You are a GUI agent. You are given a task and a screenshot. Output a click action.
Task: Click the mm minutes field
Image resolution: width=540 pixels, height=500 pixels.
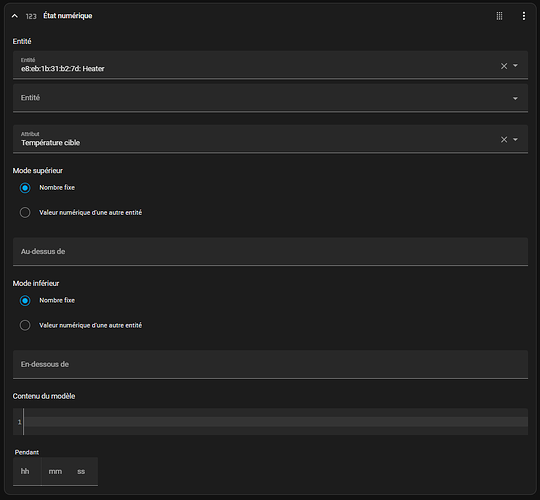(x=55, y=471)
